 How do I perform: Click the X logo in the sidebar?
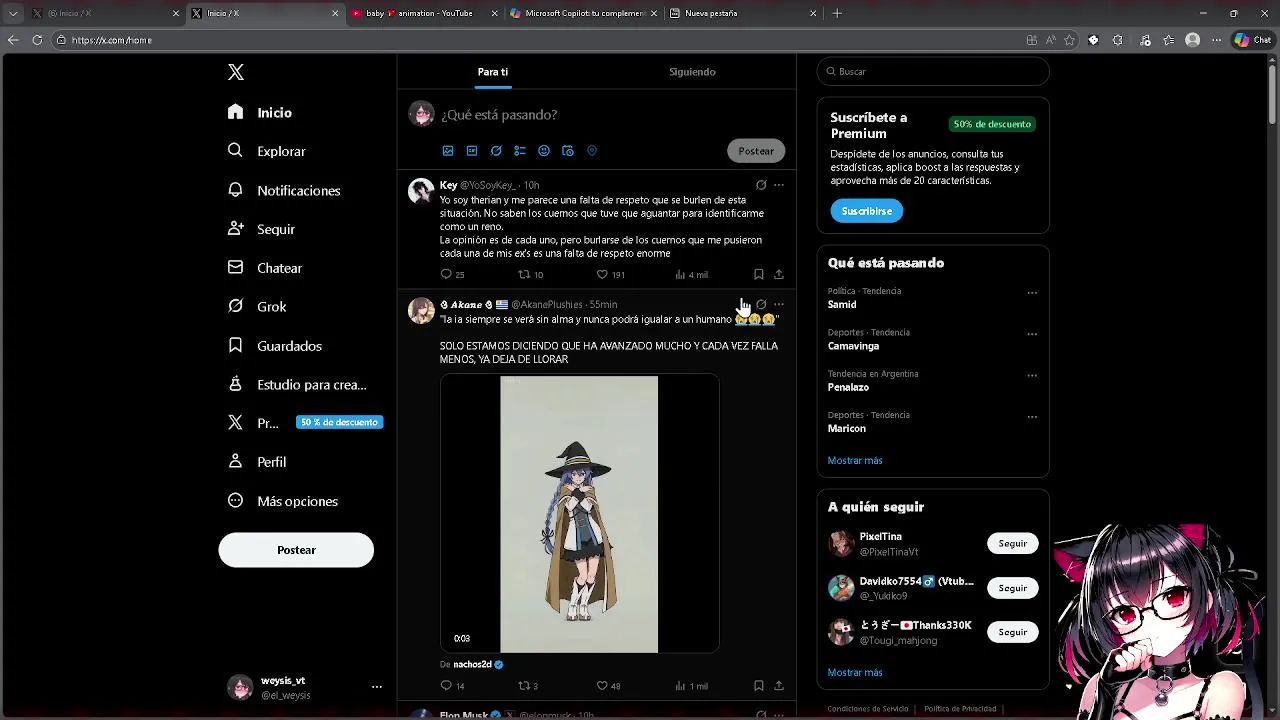[x=236, y=72]
